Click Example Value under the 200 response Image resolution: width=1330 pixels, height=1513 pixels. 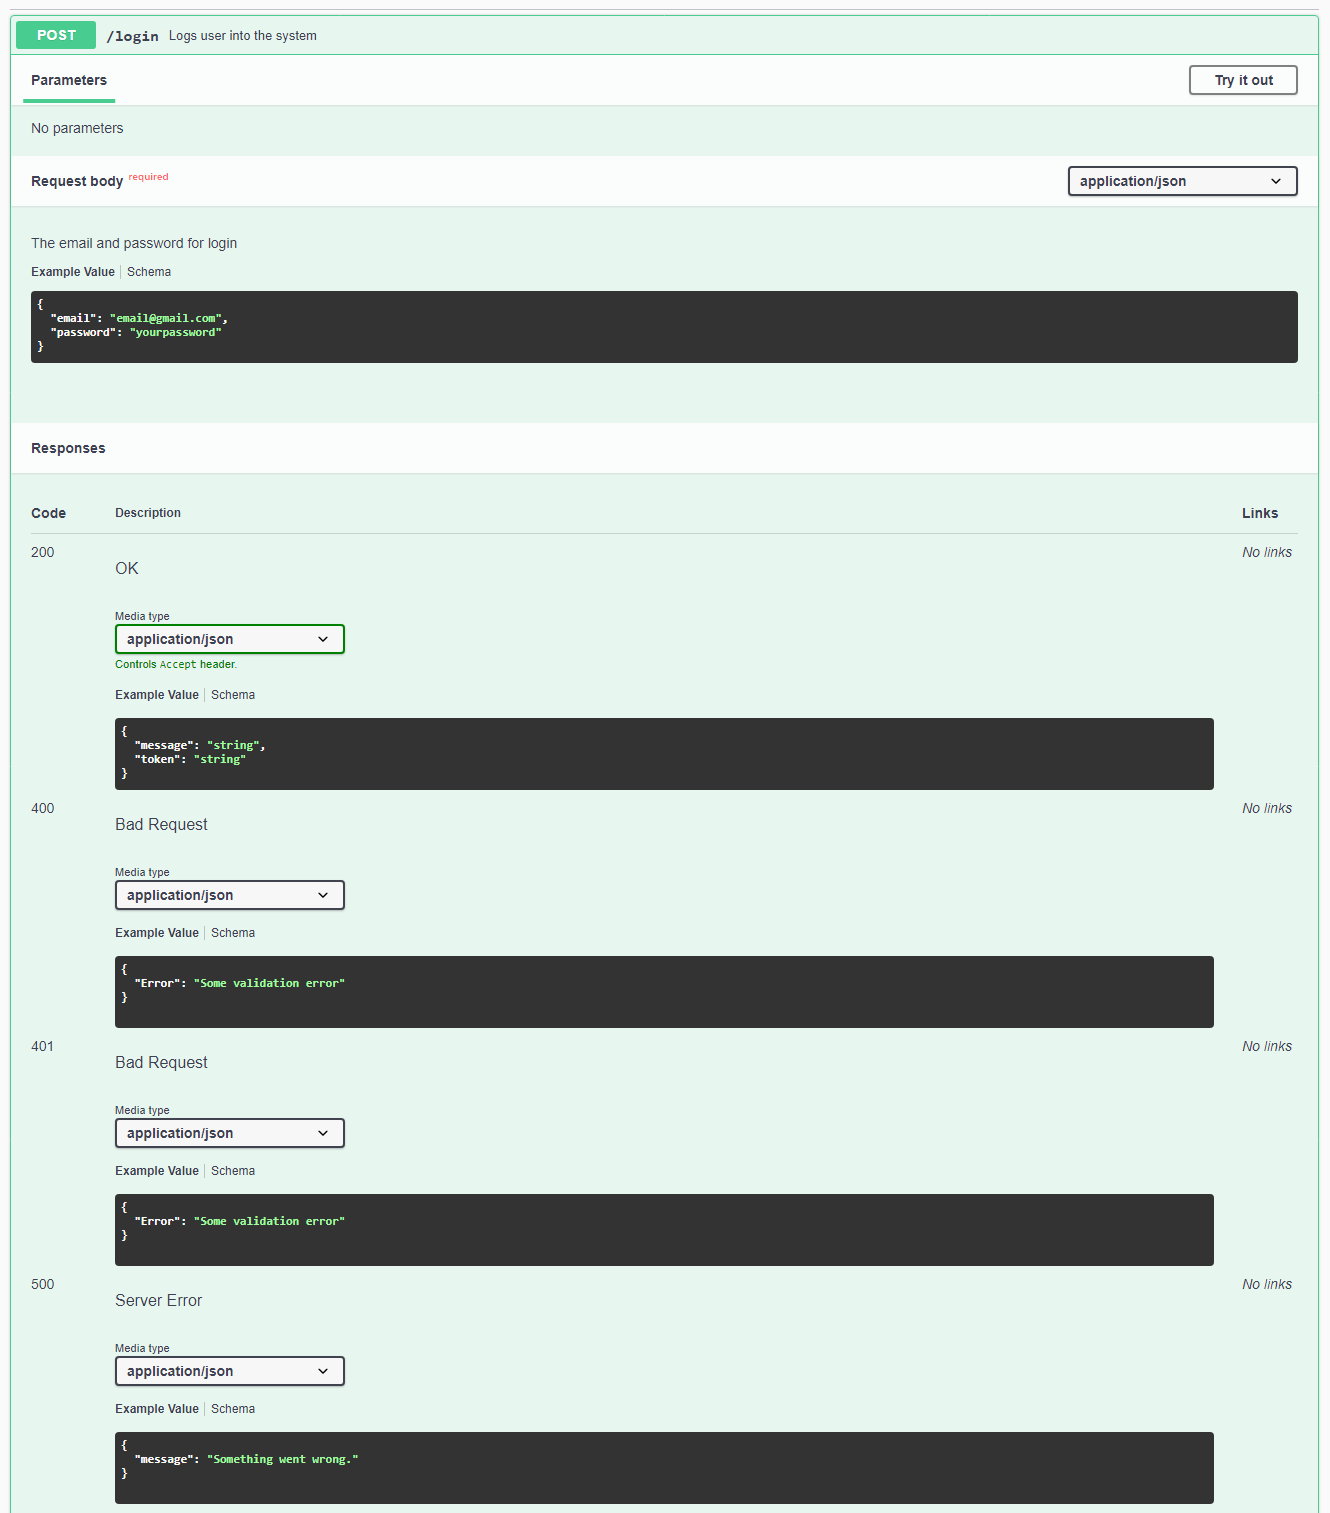pos(156,694)
